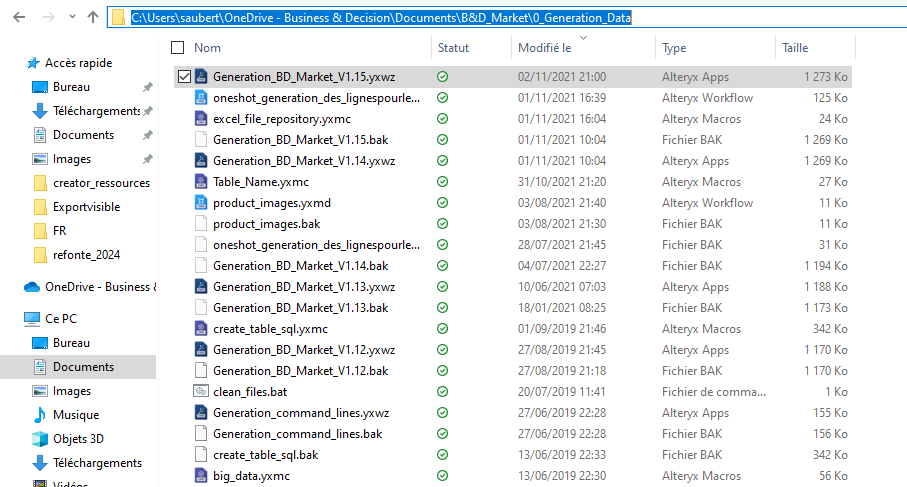Open Musique under Ce PC
This screenshot has height=487, width=907.
pos(76,415)
